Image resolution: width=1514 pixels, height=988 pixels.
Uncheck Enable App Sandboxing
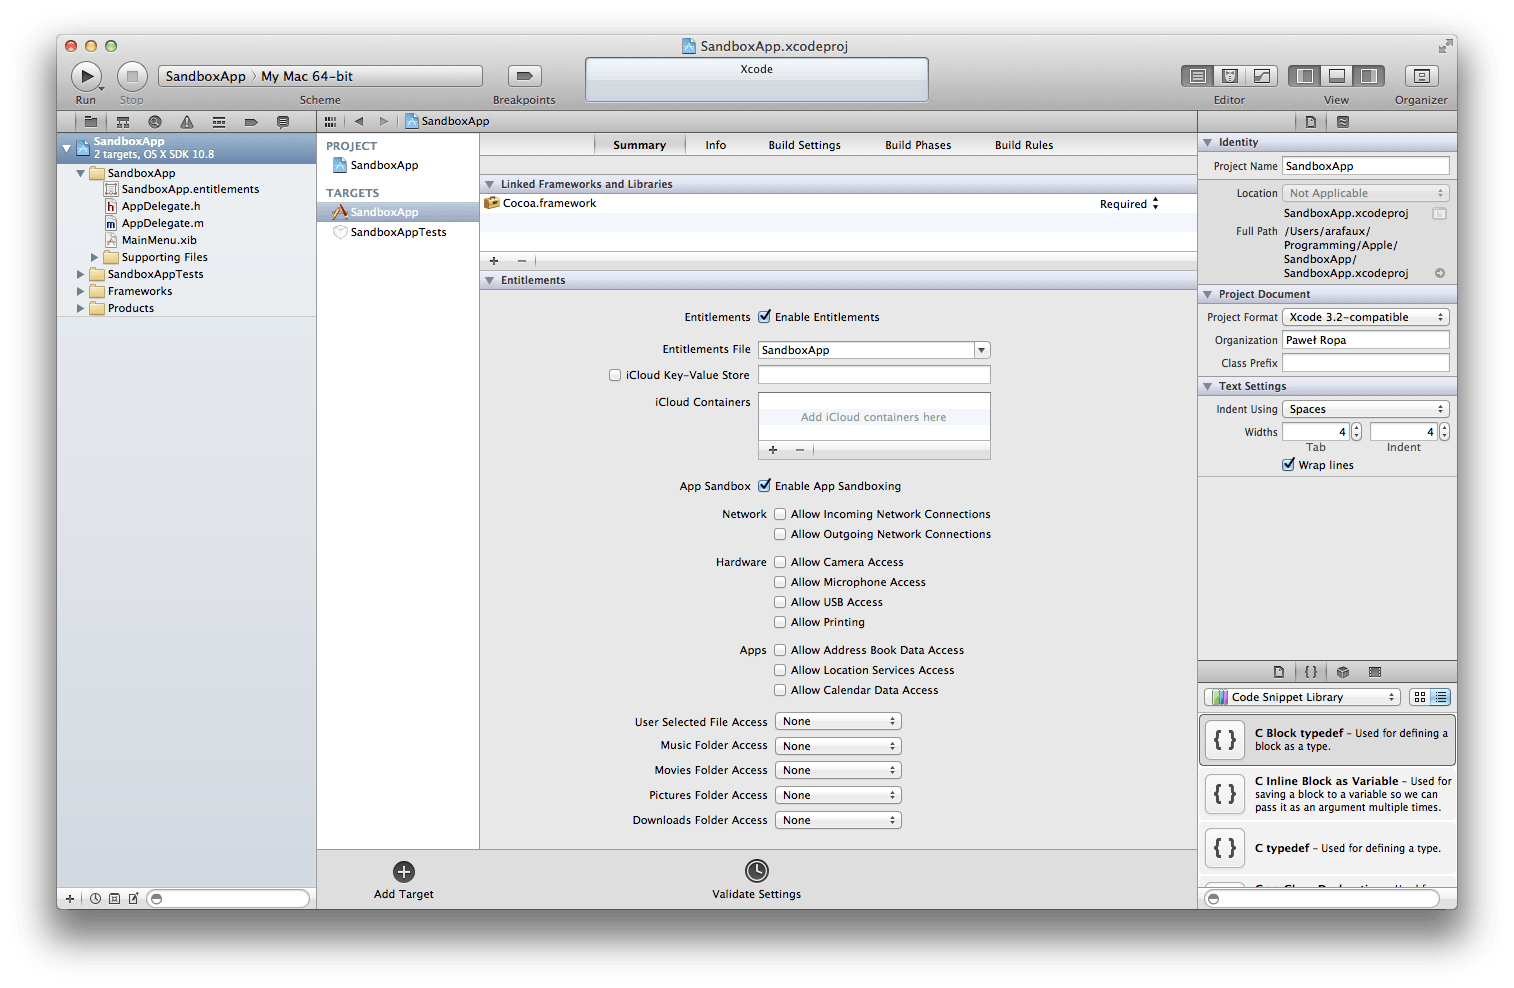(765, 486)
